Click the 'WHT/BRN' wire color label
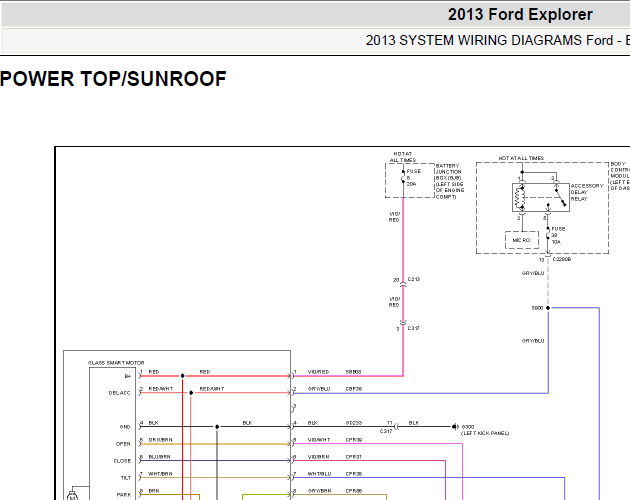Screen dimensions: 630x500 click(160, 474)
